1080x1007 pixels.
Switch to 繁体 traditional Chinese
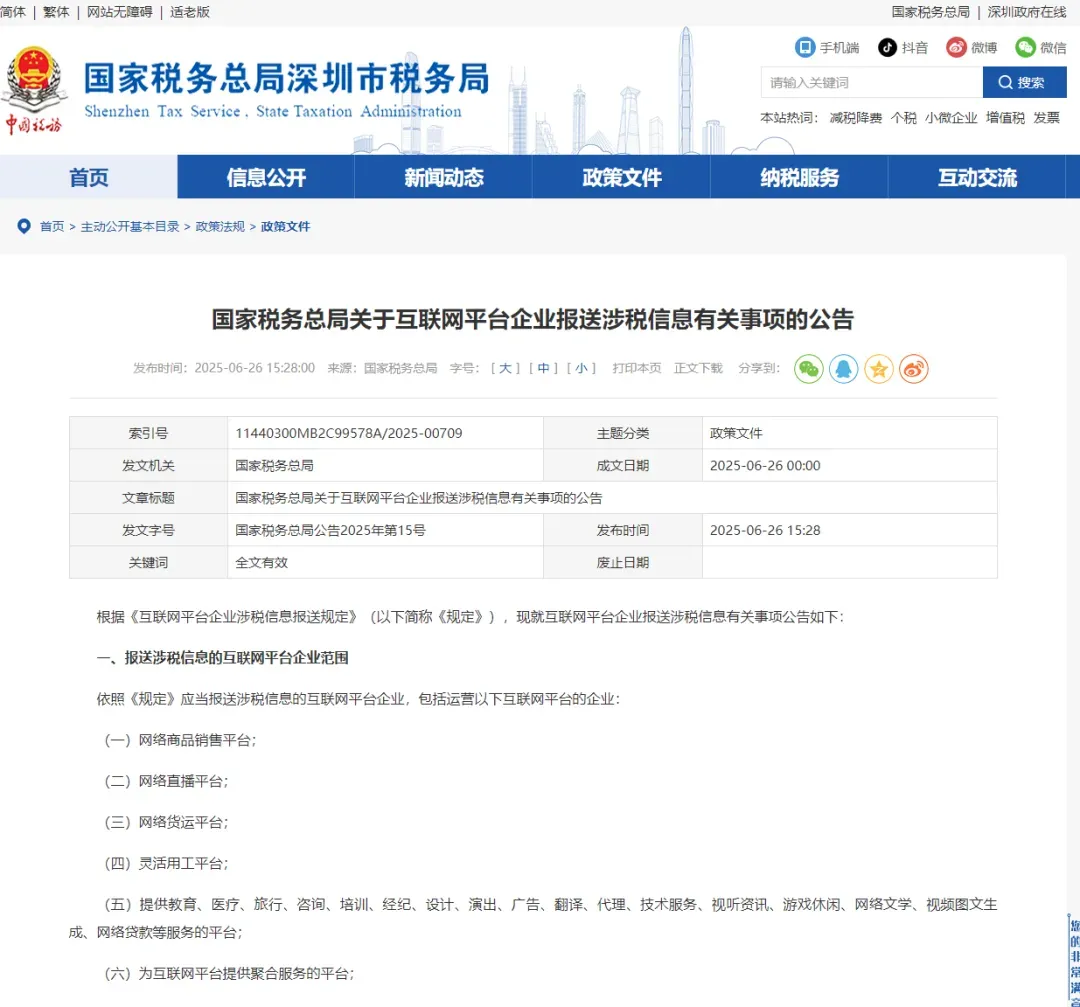click(56, 12)
